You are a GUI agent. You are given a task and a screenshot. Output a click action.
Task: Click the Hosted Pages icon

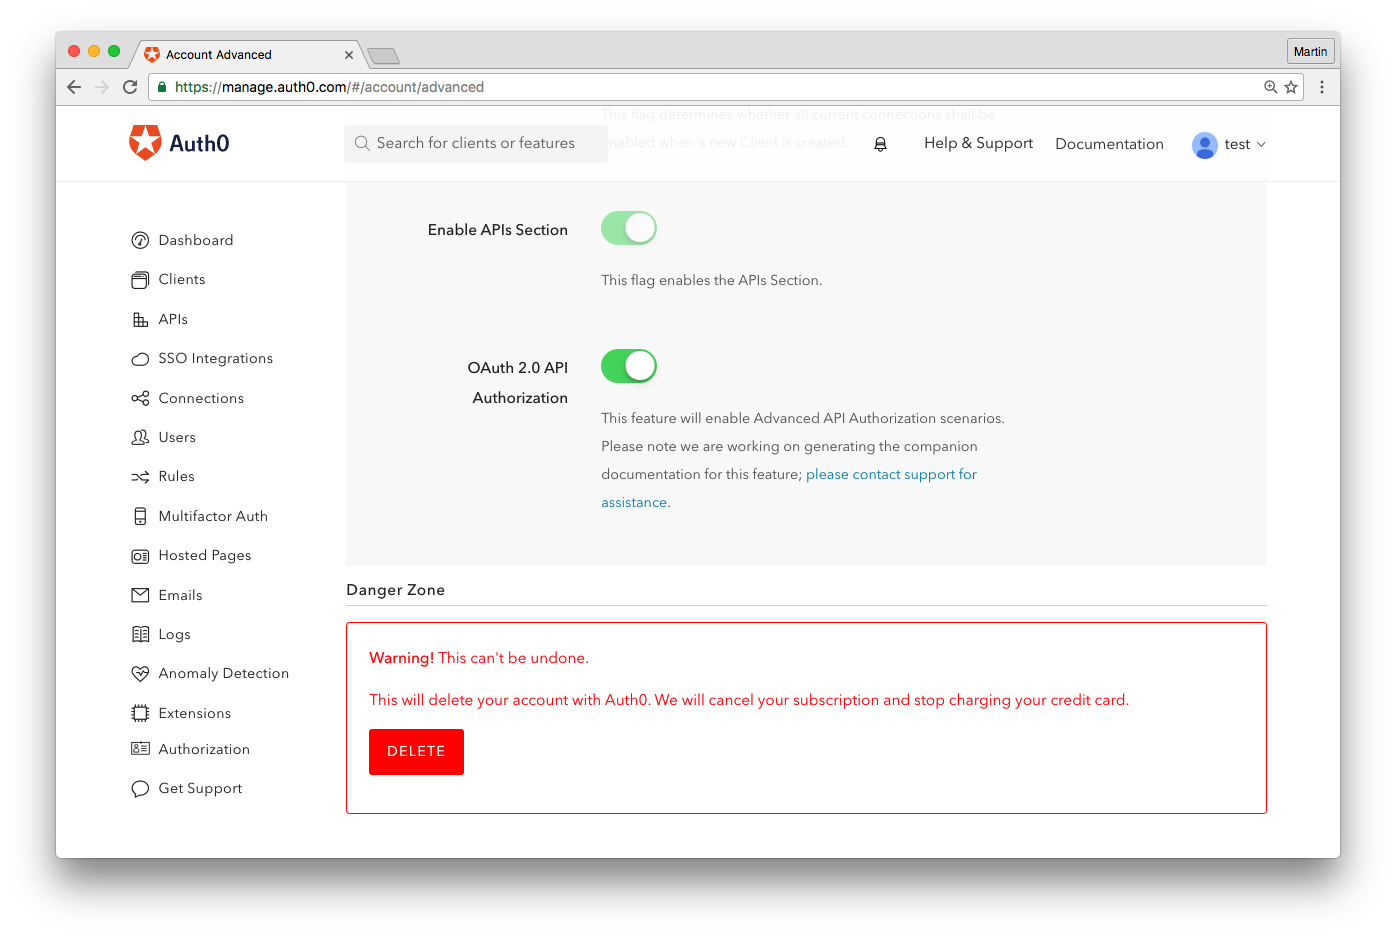pos(140,556)
